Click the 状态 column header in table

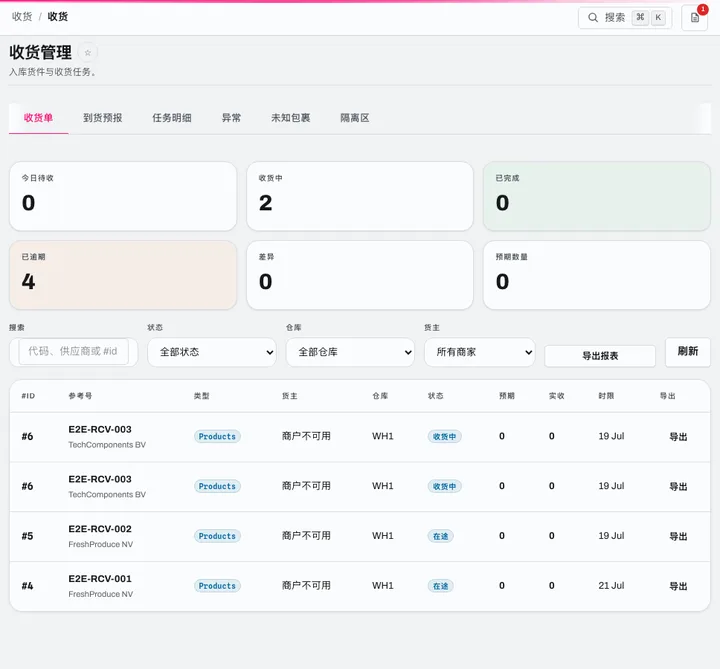click(x=436, y=396)
